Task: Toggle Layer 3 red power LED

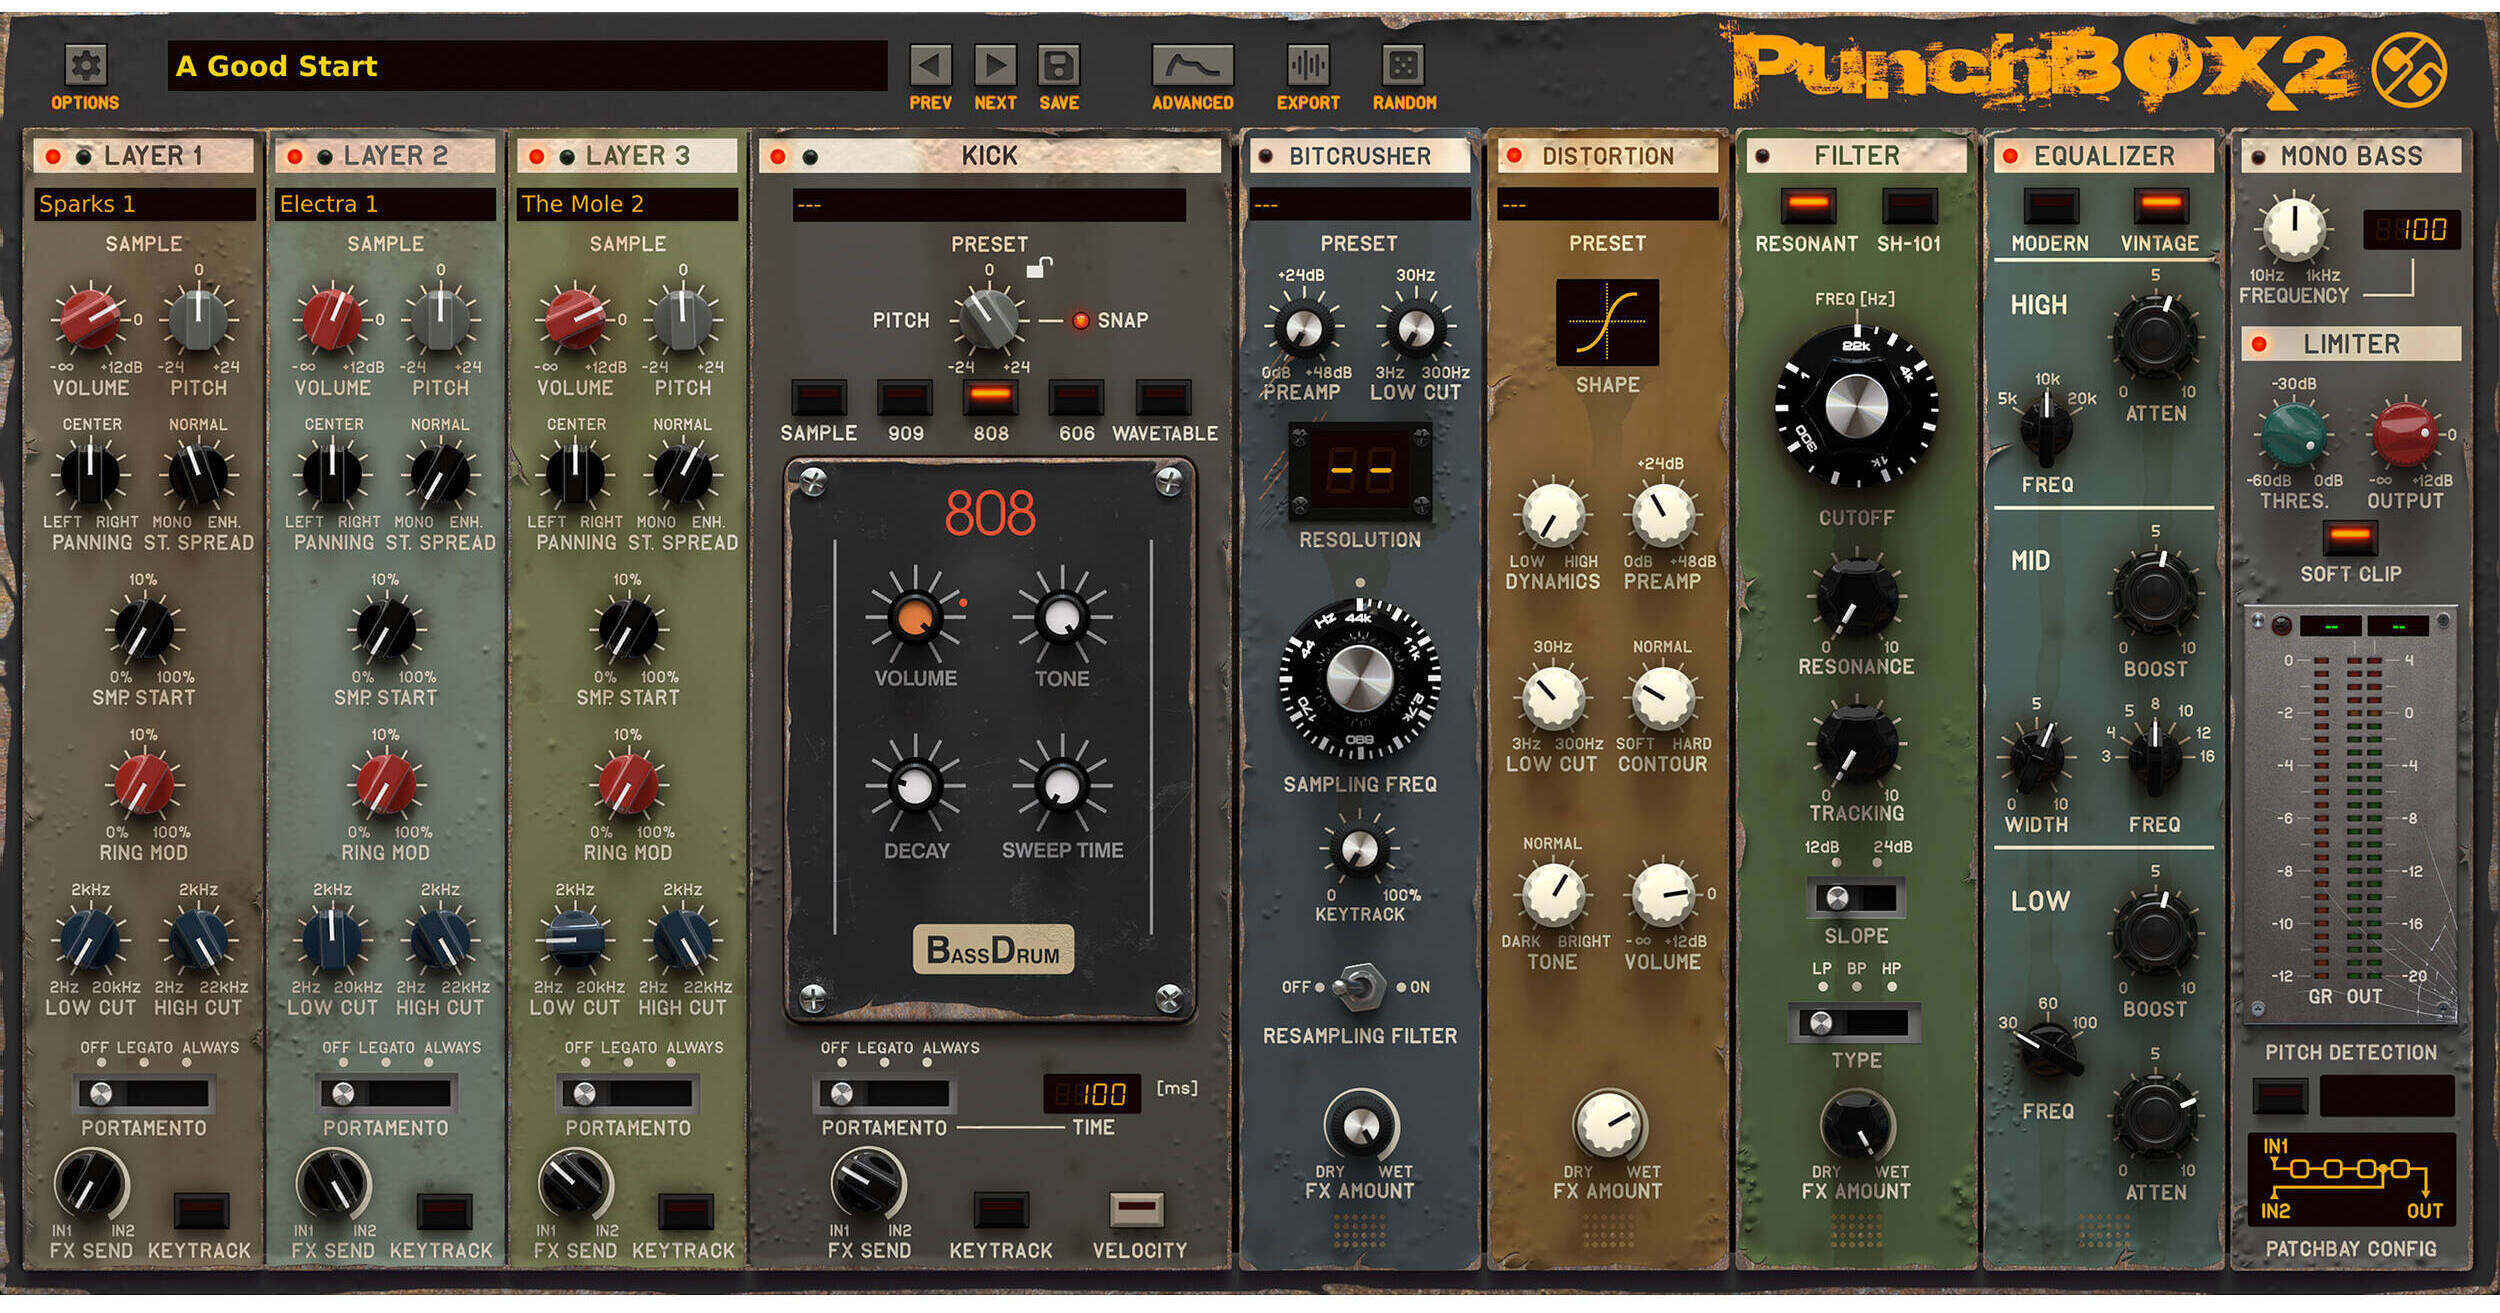Action: click(537, 156)
